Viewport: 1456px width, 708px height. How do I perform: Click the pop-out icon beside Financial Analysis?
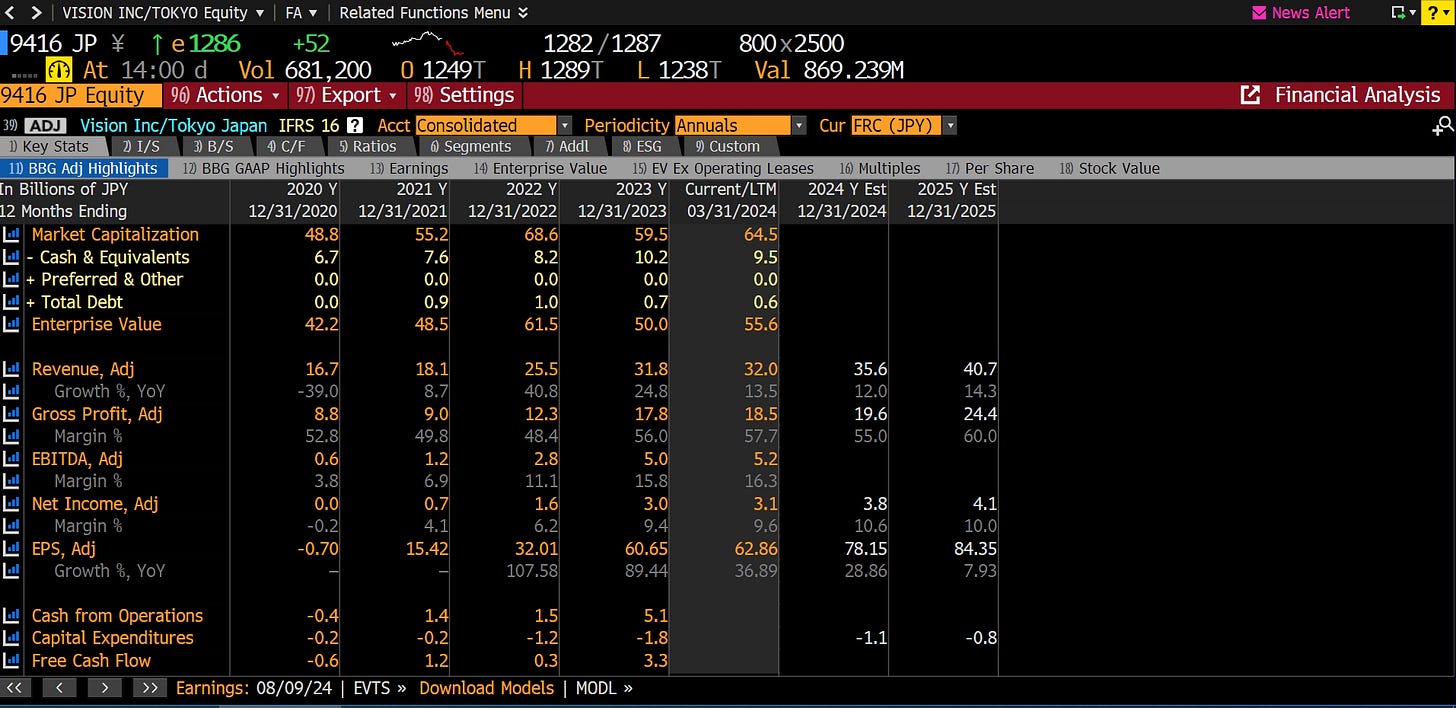click(x=1250, y=95)
